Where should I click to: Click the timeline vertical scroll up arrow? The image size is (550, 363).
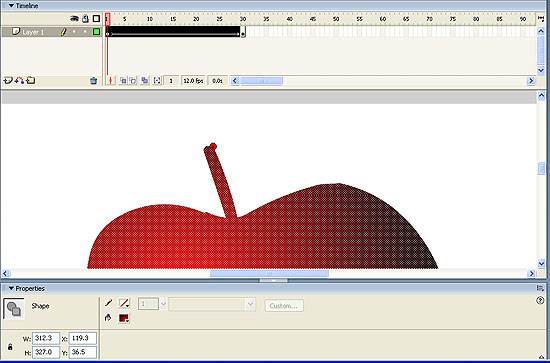pyautogui.click(x=541, y=31)
